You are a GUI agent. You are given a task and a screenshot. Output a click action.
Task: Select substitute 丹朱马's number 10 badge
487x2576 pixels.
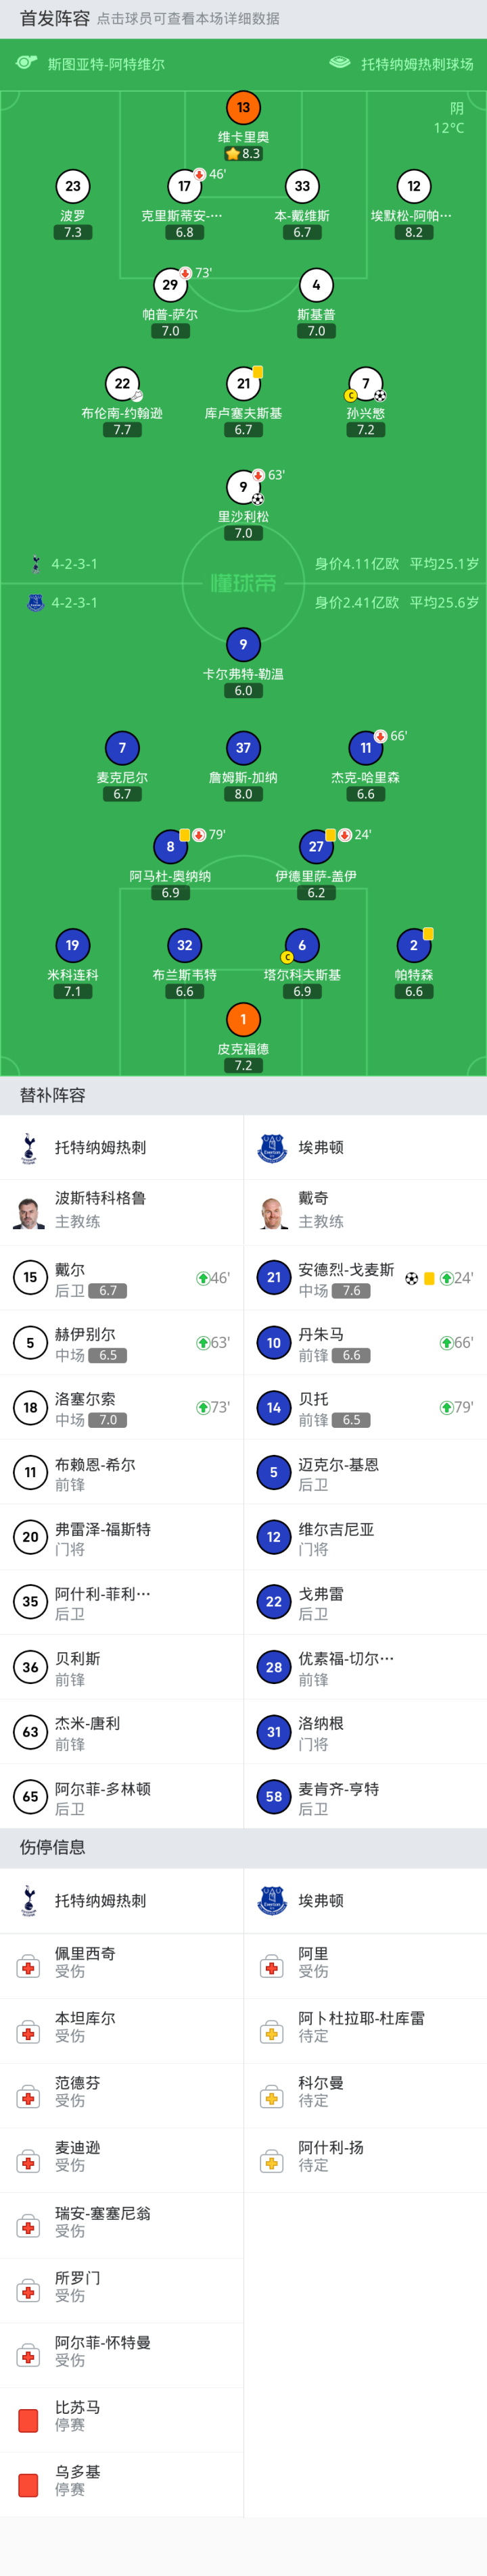pyautogui.click(x=274, y=1342)
